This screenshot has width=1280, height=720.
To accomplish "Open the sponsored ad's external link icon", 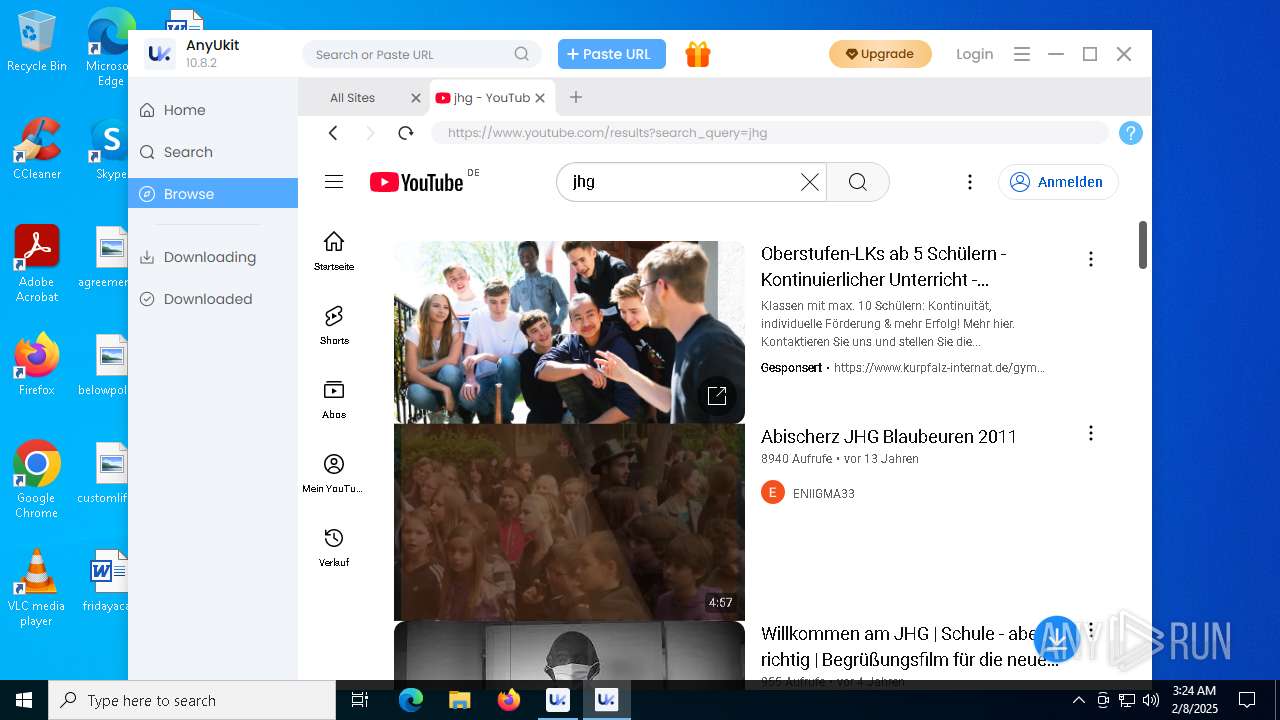I will point(717,396).
